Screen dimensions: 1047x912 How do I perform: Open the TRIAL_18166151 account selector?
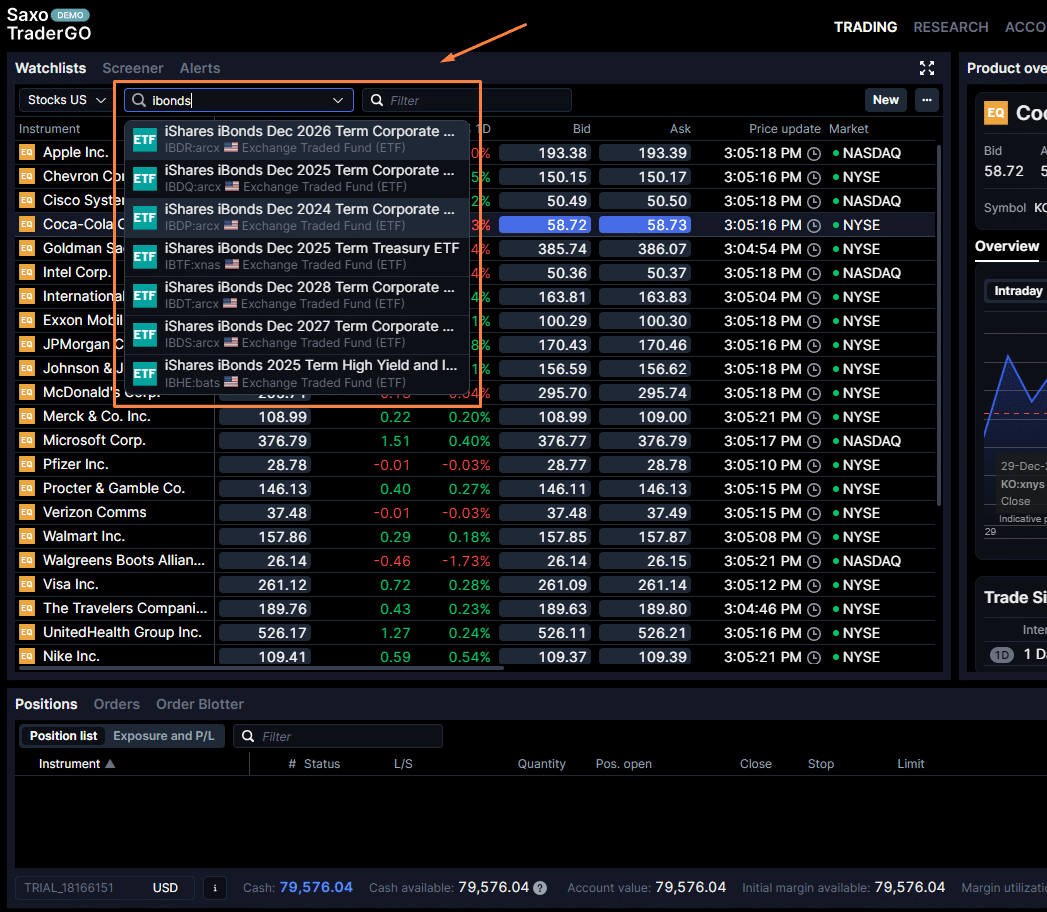click(104, 888)
